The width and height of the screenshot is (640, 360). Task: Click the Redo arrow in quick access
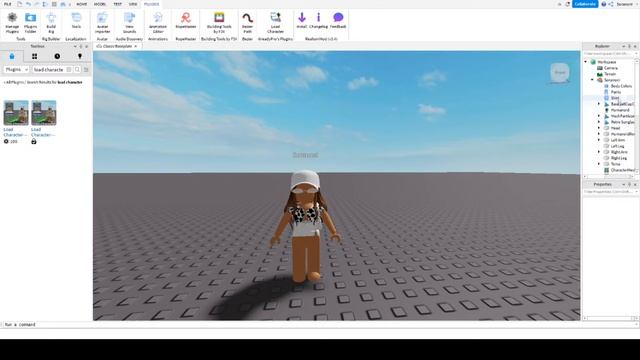click(x=36, y=4)
